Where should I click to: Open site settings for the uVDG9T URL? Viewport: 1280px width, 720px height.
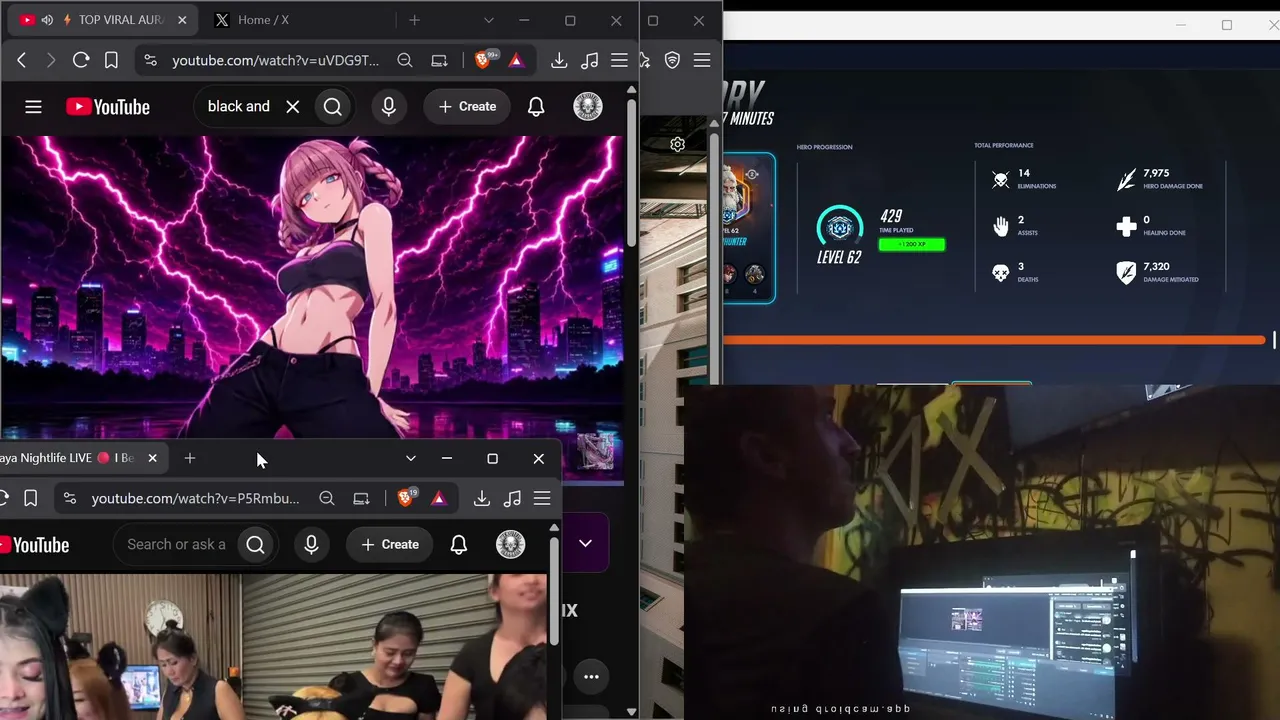tap(150, 61)
